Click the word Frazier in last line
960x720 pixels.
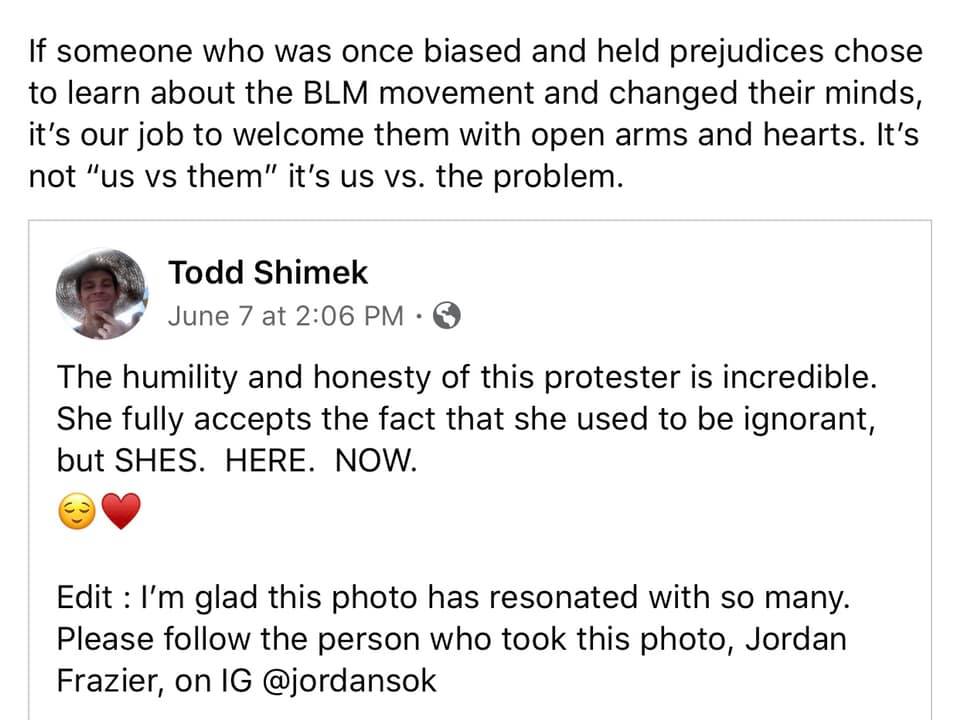(110, 681)
